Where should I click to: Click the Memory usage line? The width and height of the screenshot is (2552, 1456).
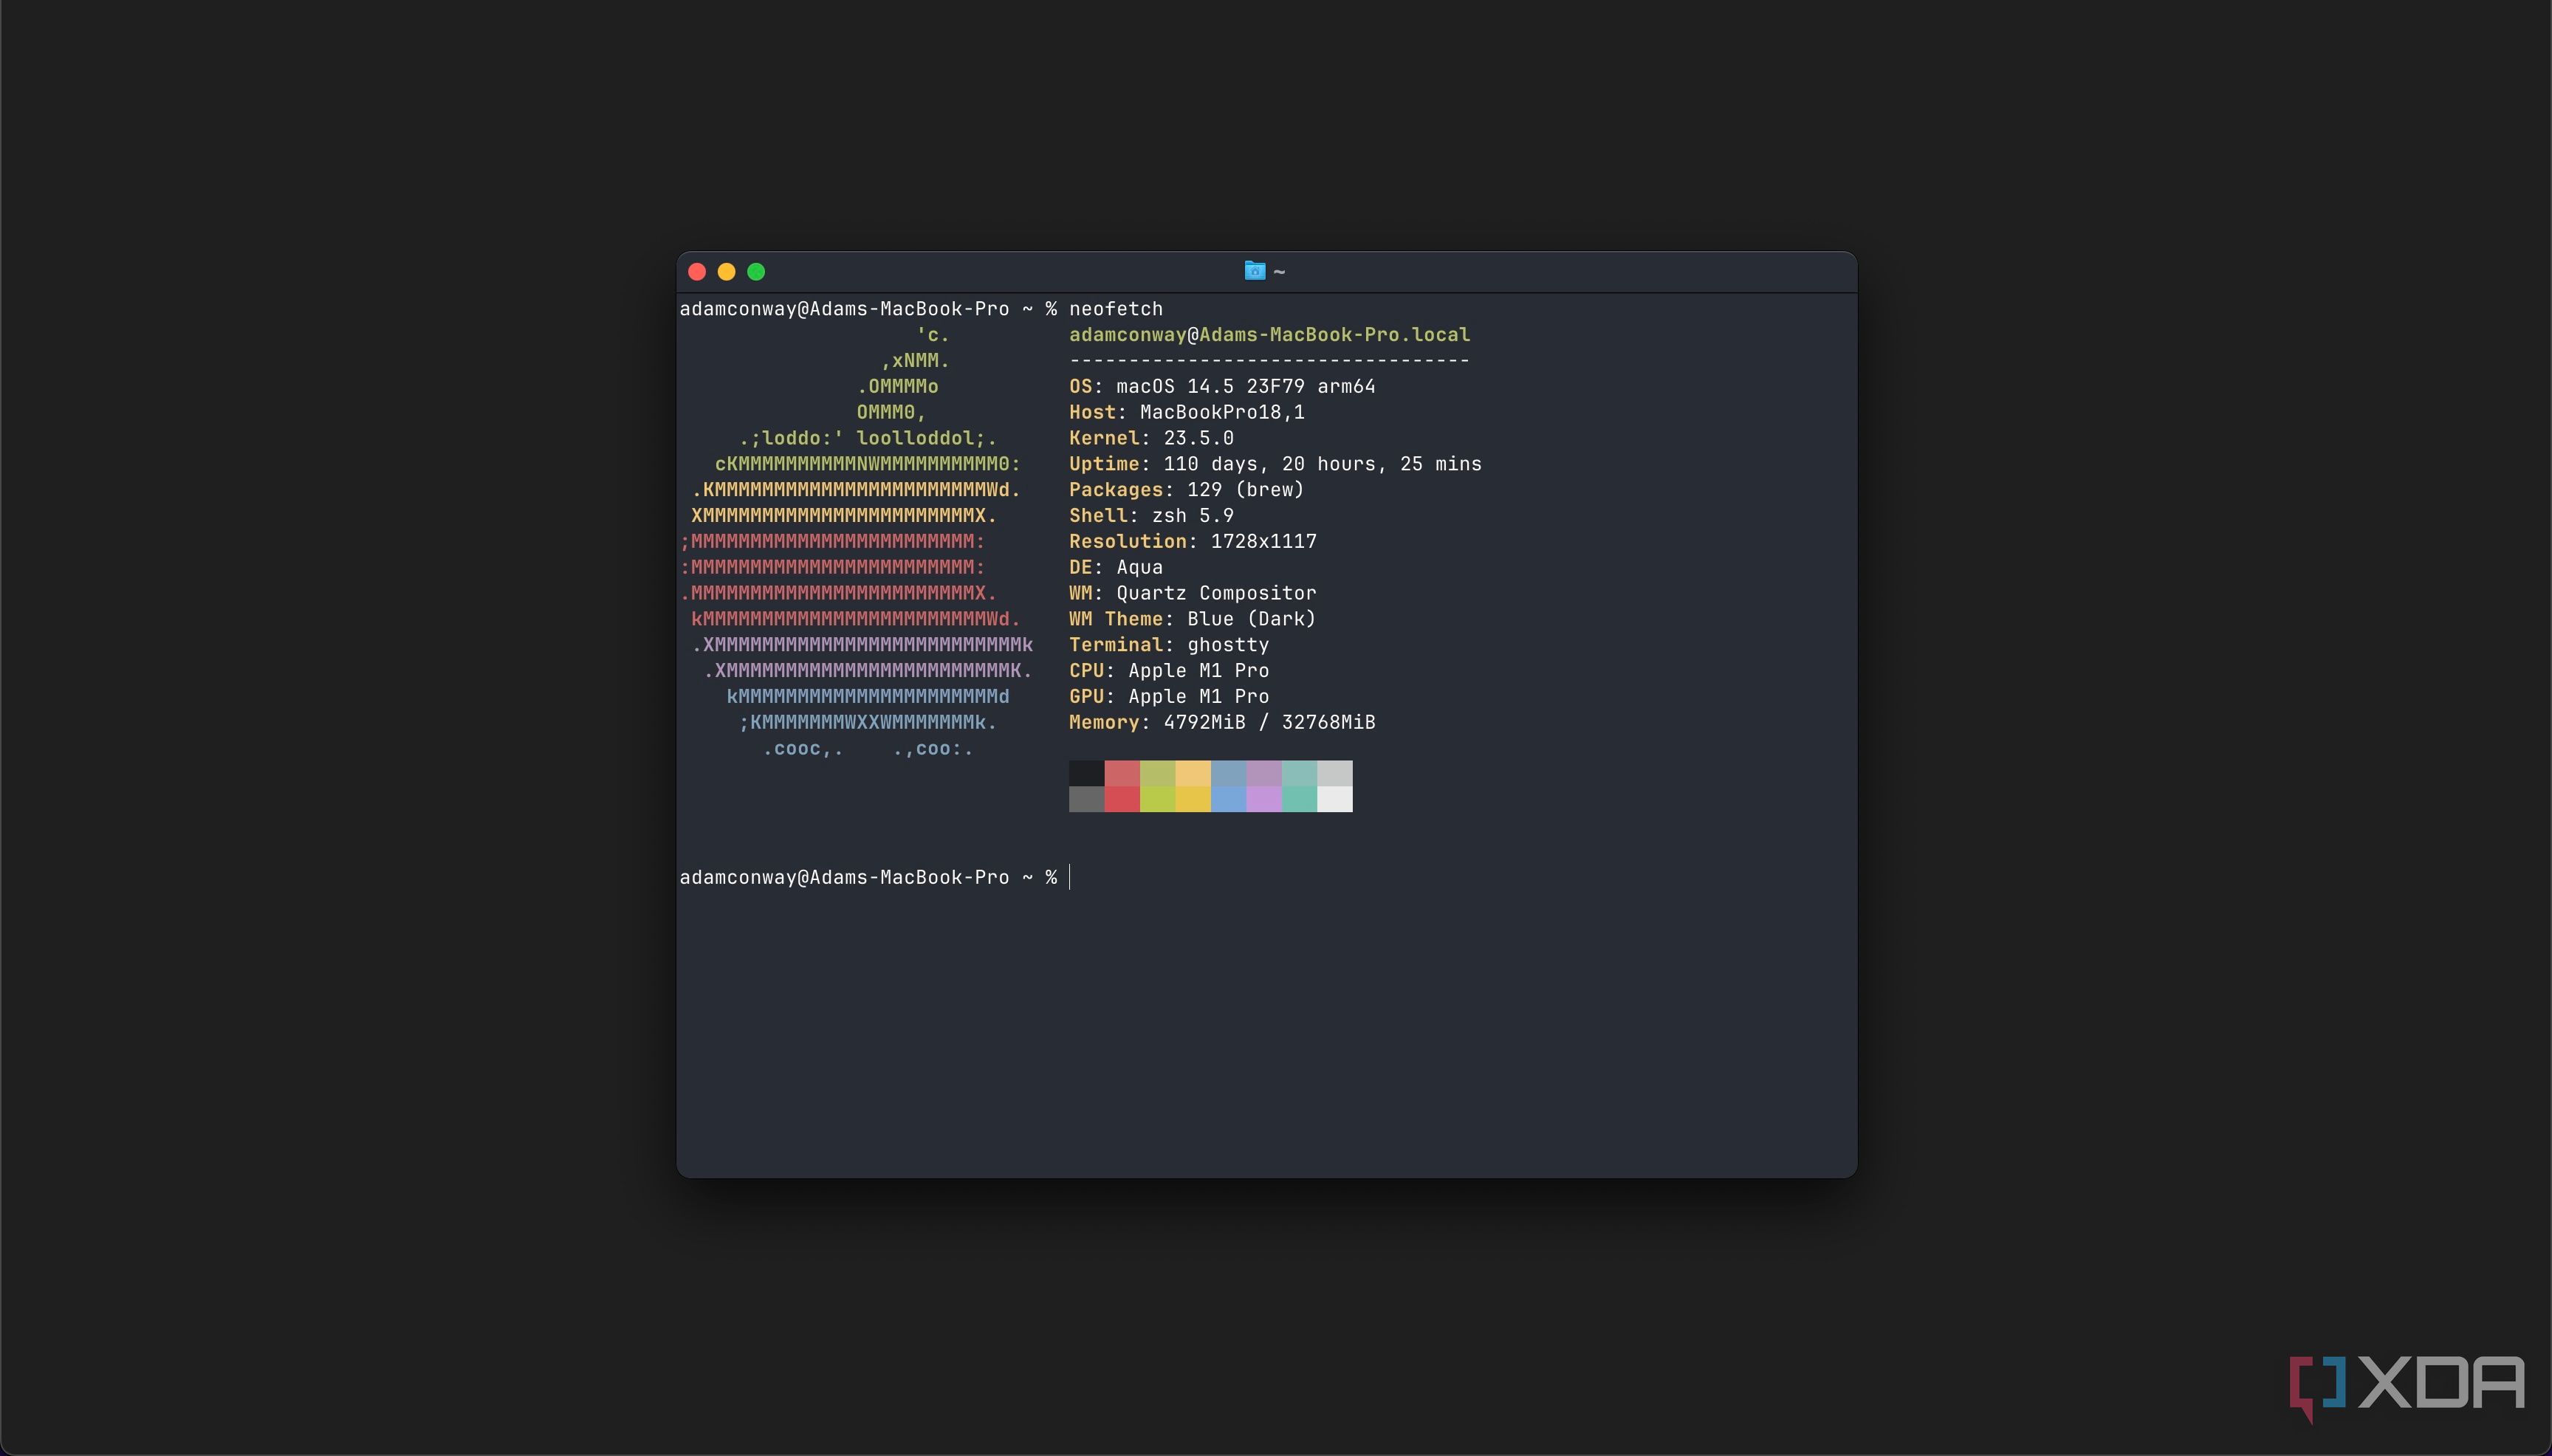(x=1222, y=722)
